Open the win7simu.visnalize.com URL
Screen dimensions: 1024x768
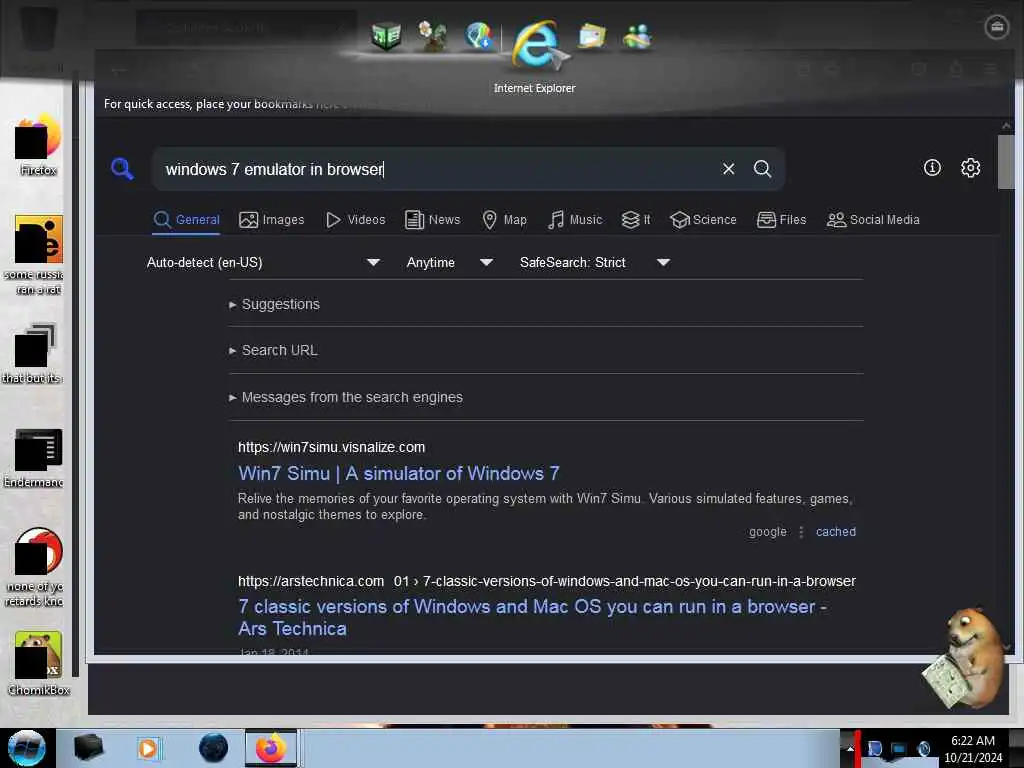[x=331, y=447]
